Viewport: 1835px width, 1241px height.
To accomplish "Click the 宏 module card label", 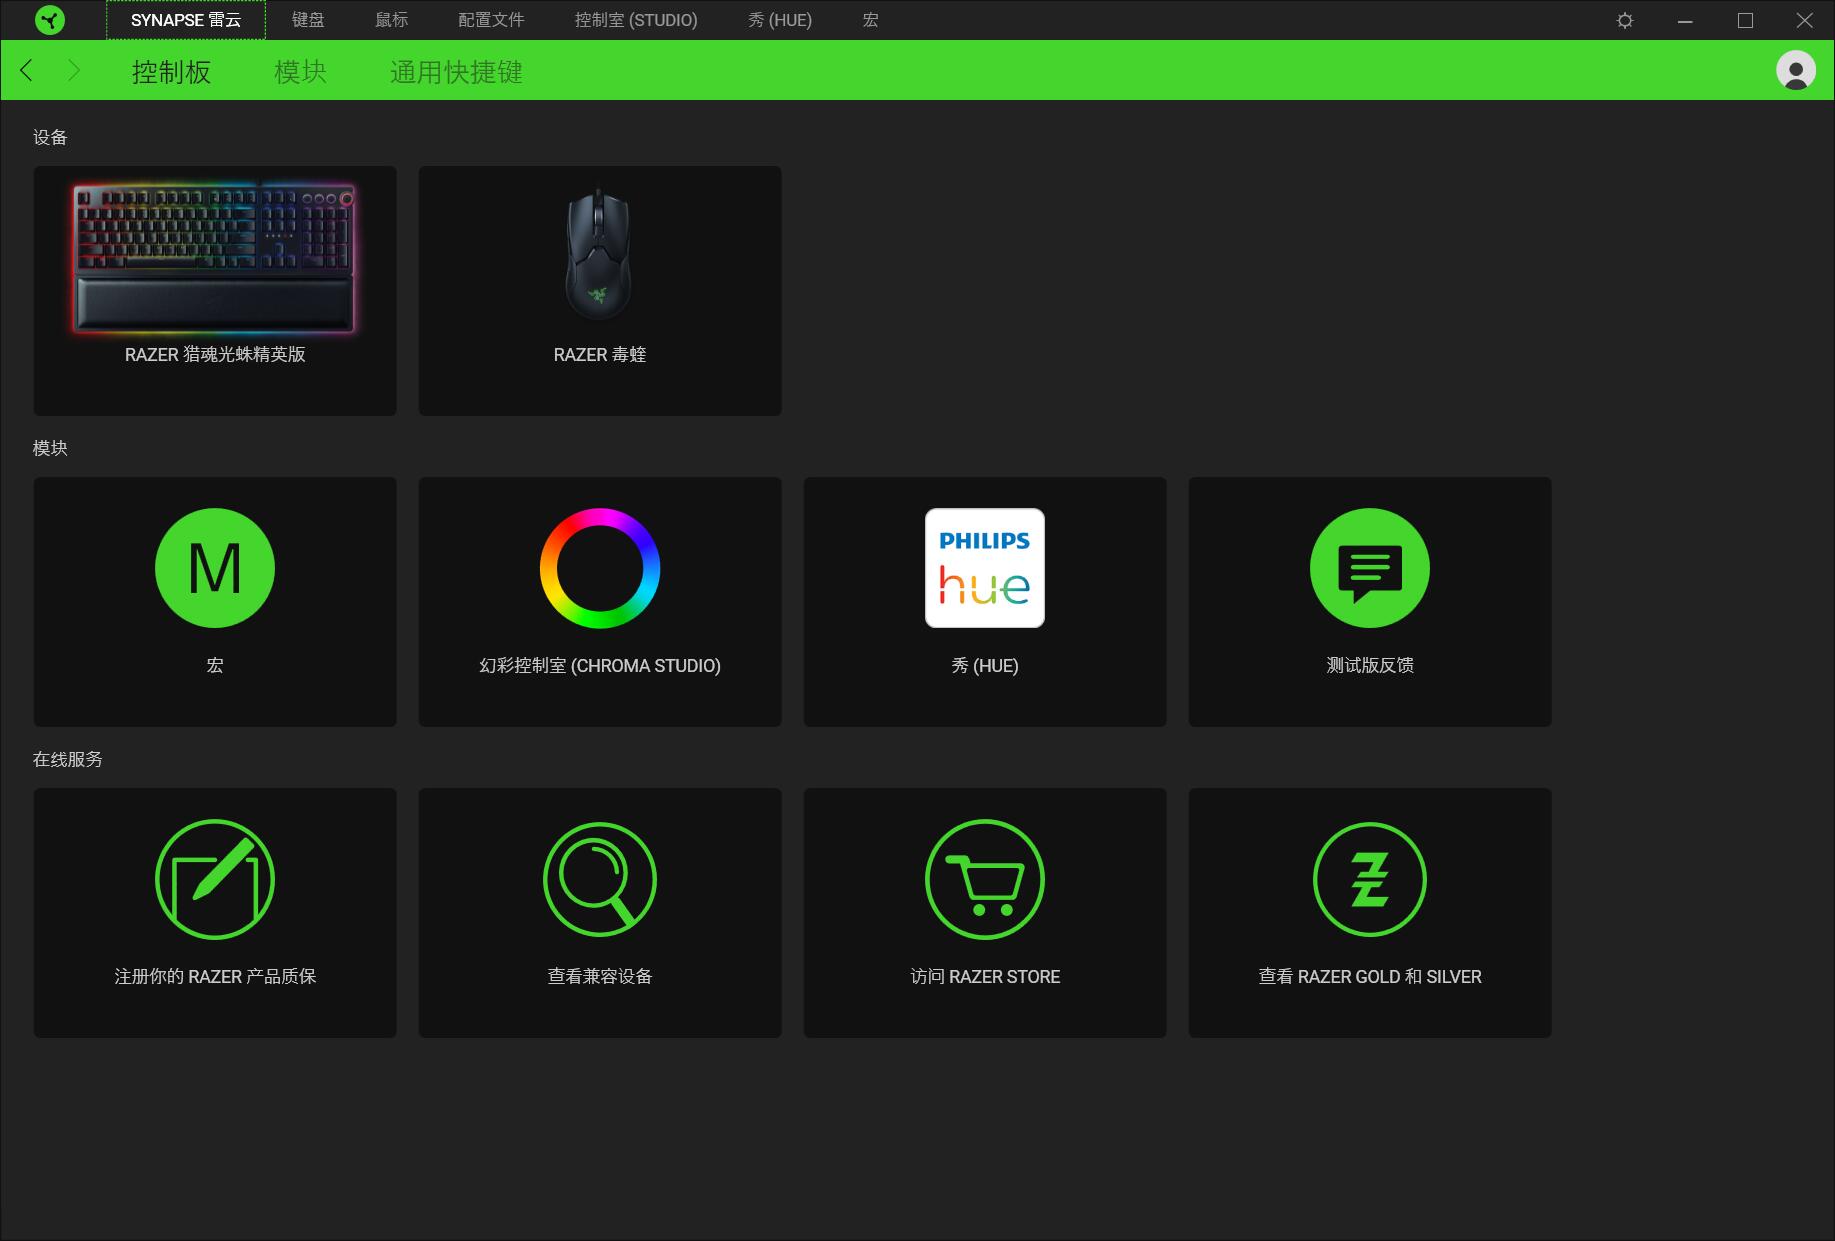I will click(215, 665).
